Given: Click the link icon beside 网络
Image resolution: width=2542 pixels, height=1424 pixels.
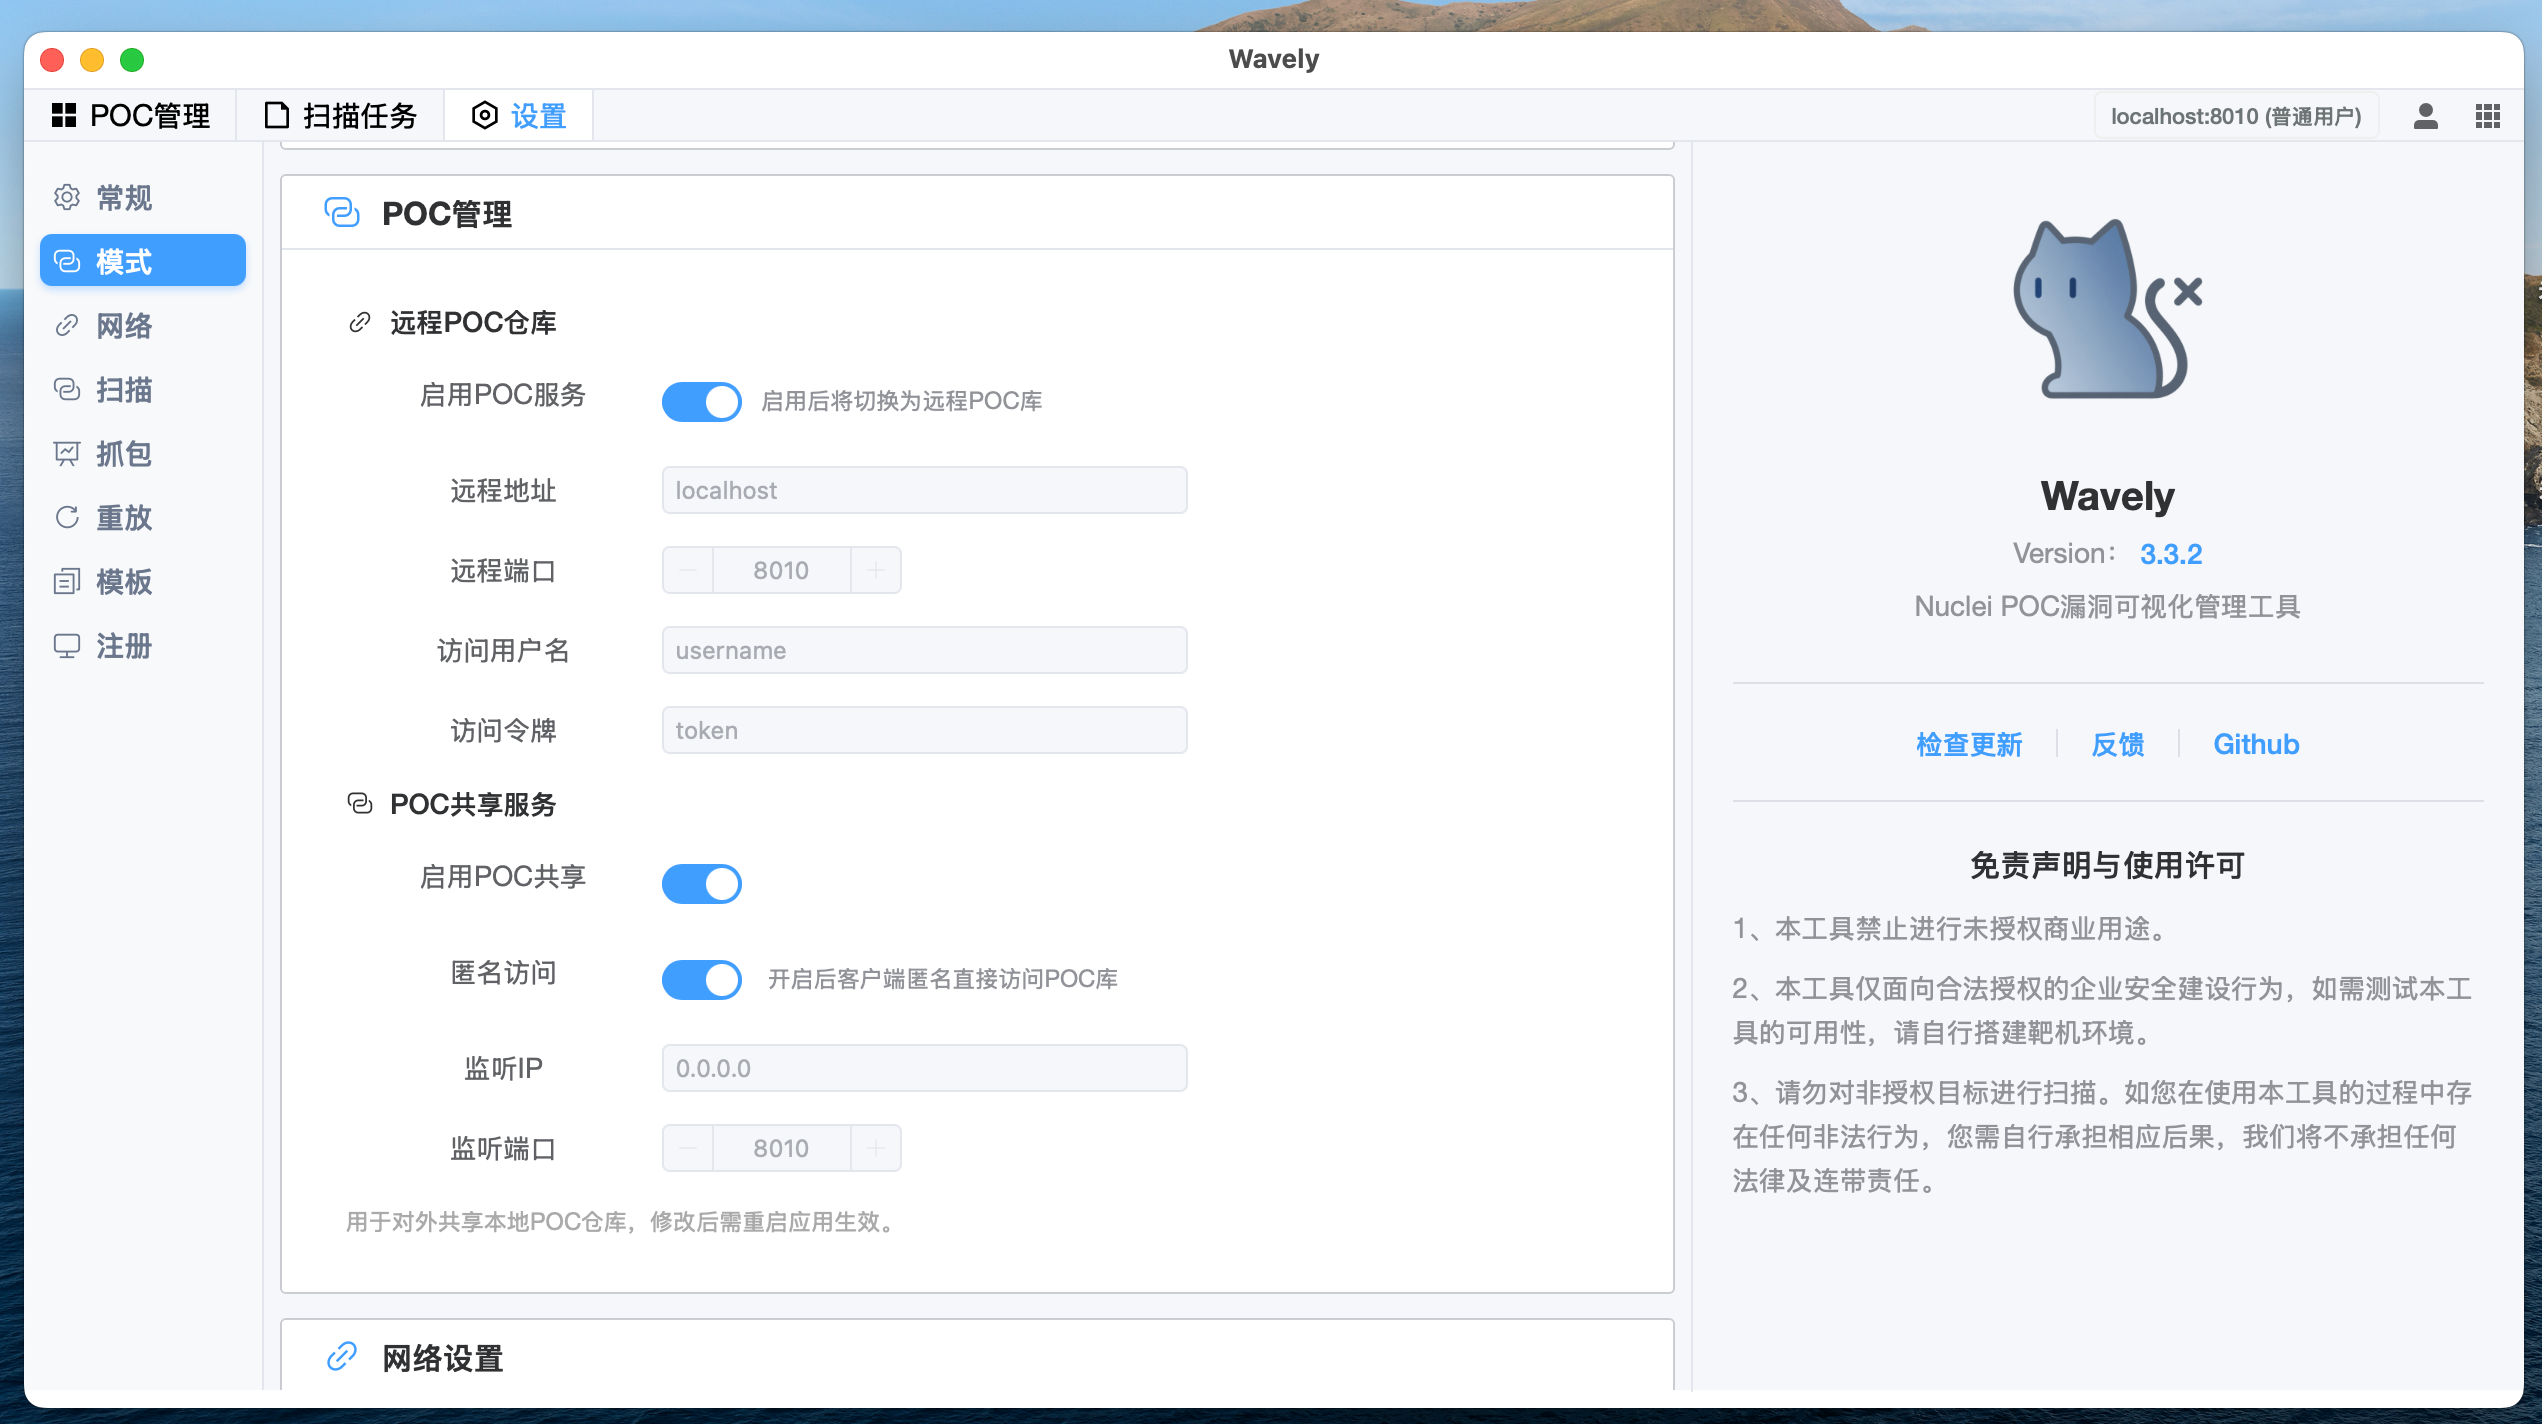Looking at the screenshot, I should coord(67,325).
